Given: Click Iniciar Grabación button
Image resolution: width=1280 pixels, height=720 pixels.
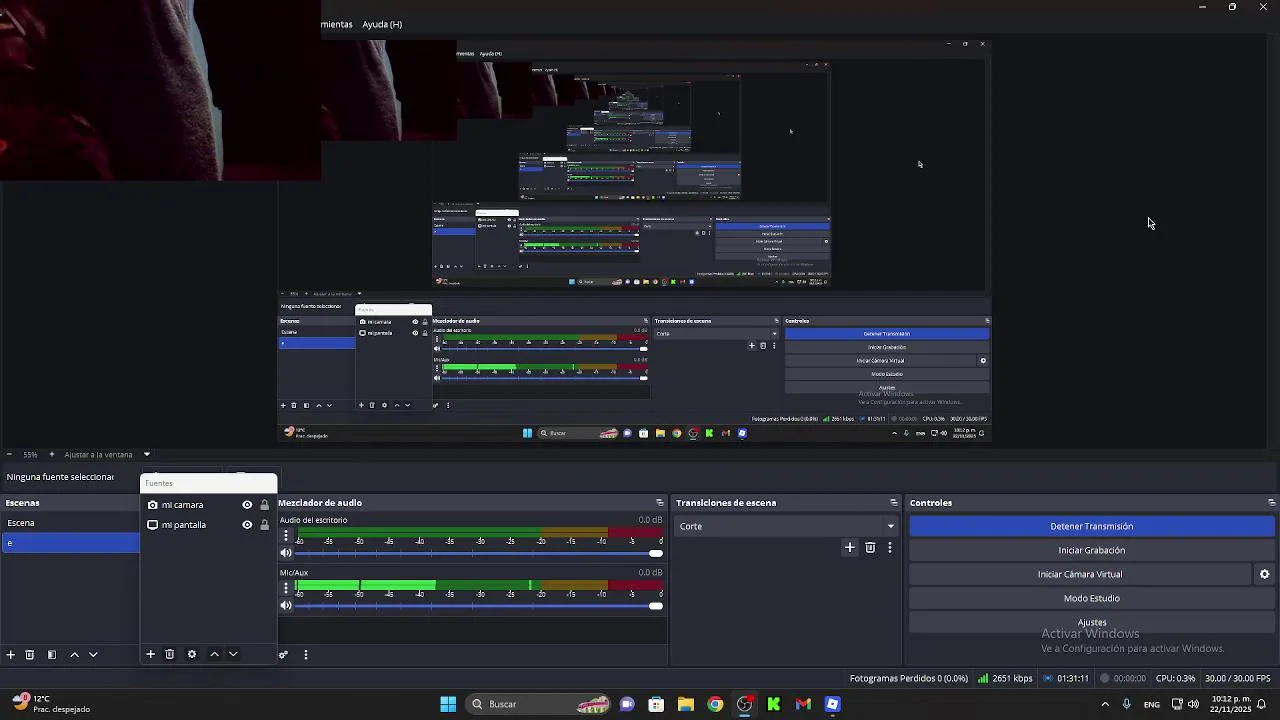Looking at the screenshot, I should click(x=1091, y=550).
